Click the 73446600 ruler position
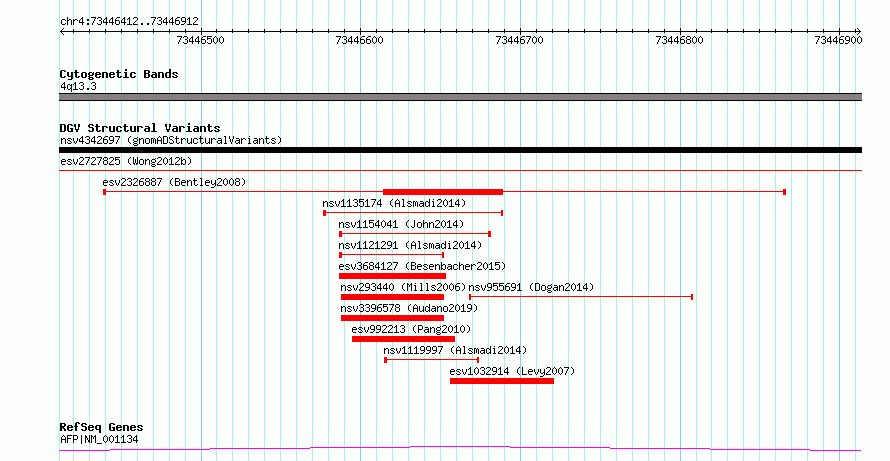This screenshot has height=461, width=890. point(360,40)
